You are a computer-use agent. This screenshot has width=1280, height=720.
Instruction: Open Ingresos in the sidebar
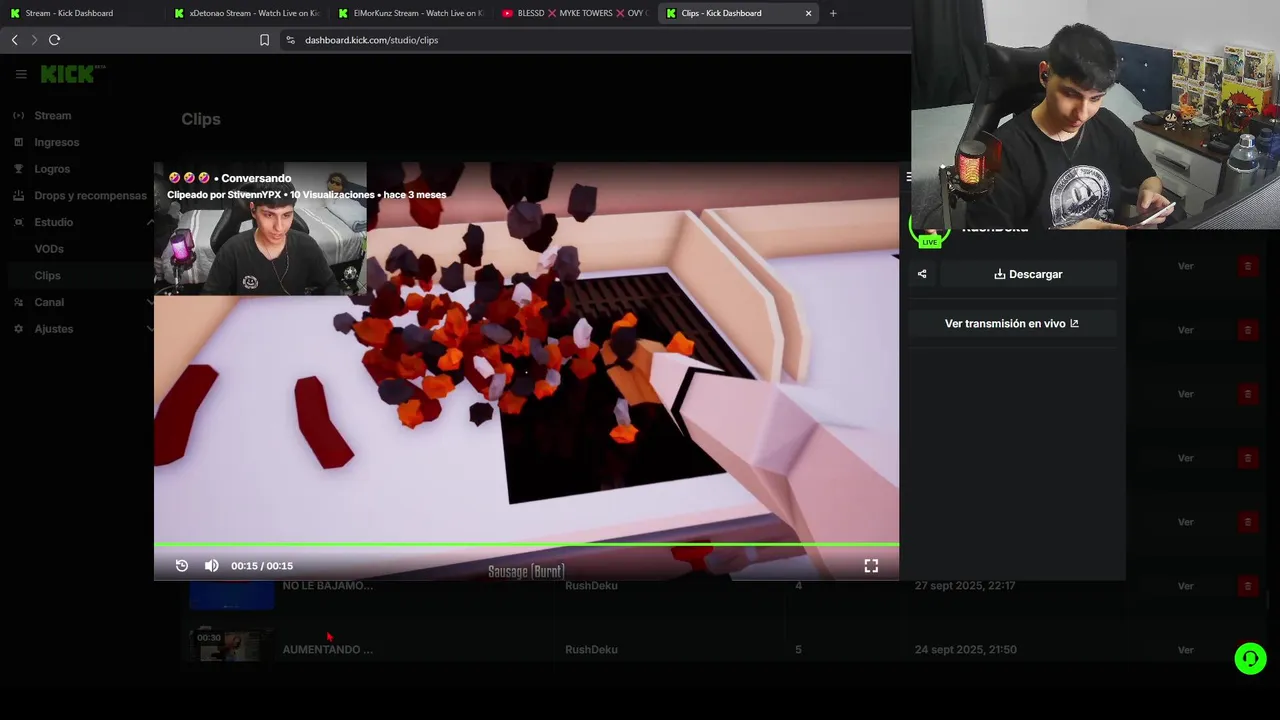[x=57, y=142]
